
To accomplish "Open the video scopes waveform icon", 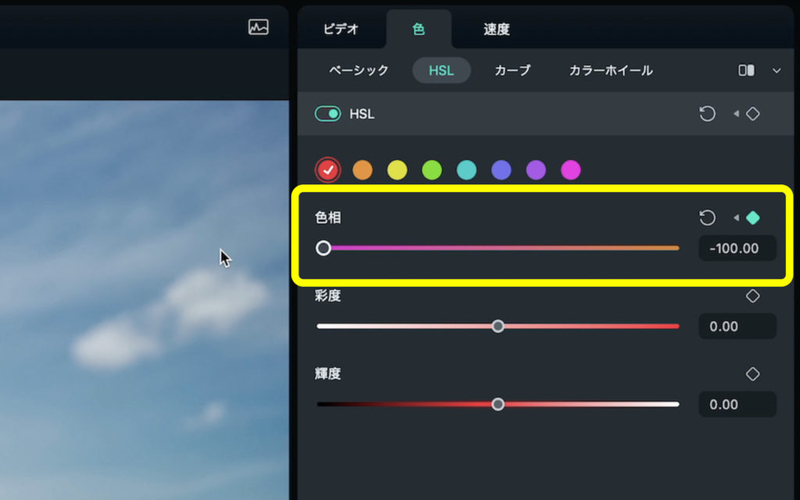I will pyautogui.click(x=258, y=27).
